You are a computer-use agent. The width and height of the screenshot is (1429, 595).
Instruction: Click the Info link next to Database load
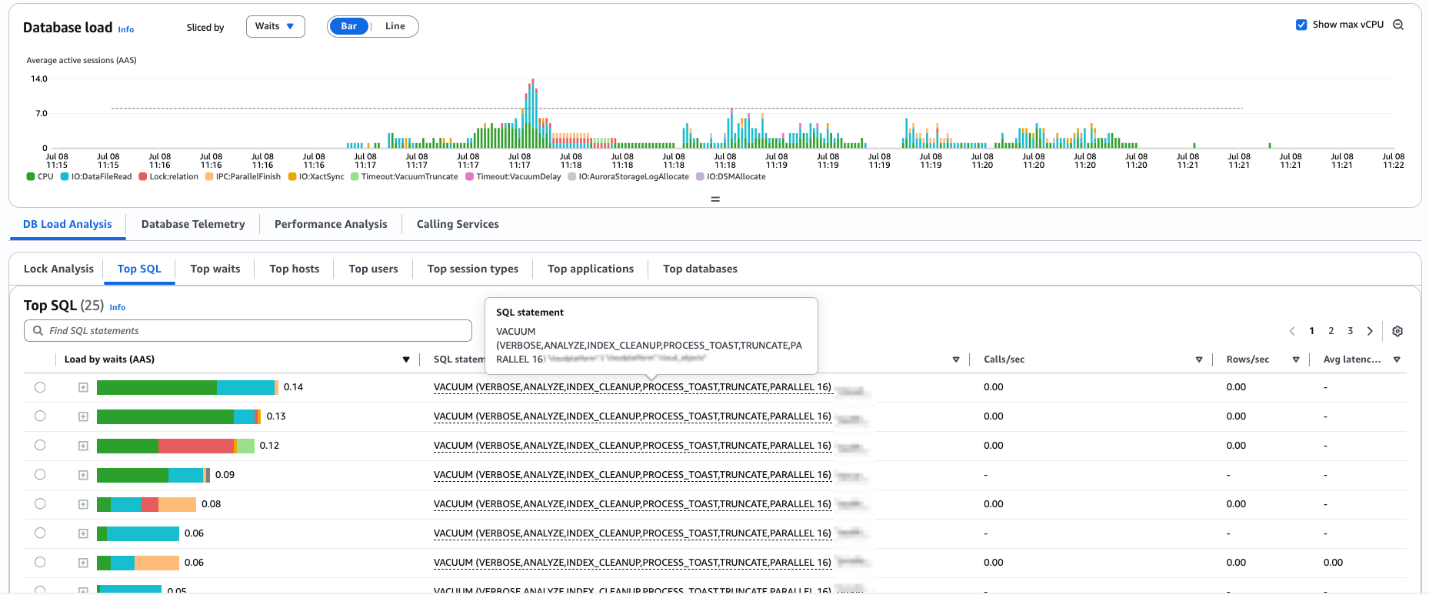click(126, 29)
